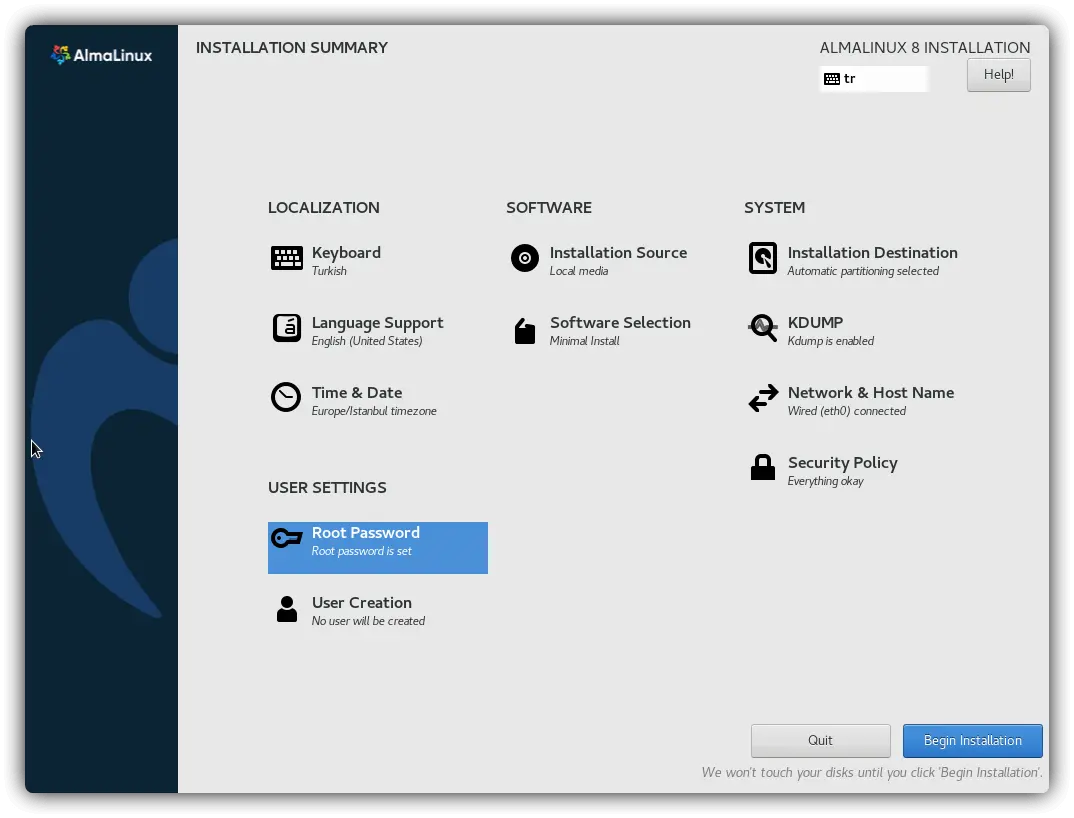Click the Software Selection package icon

[x=525, y=331]
